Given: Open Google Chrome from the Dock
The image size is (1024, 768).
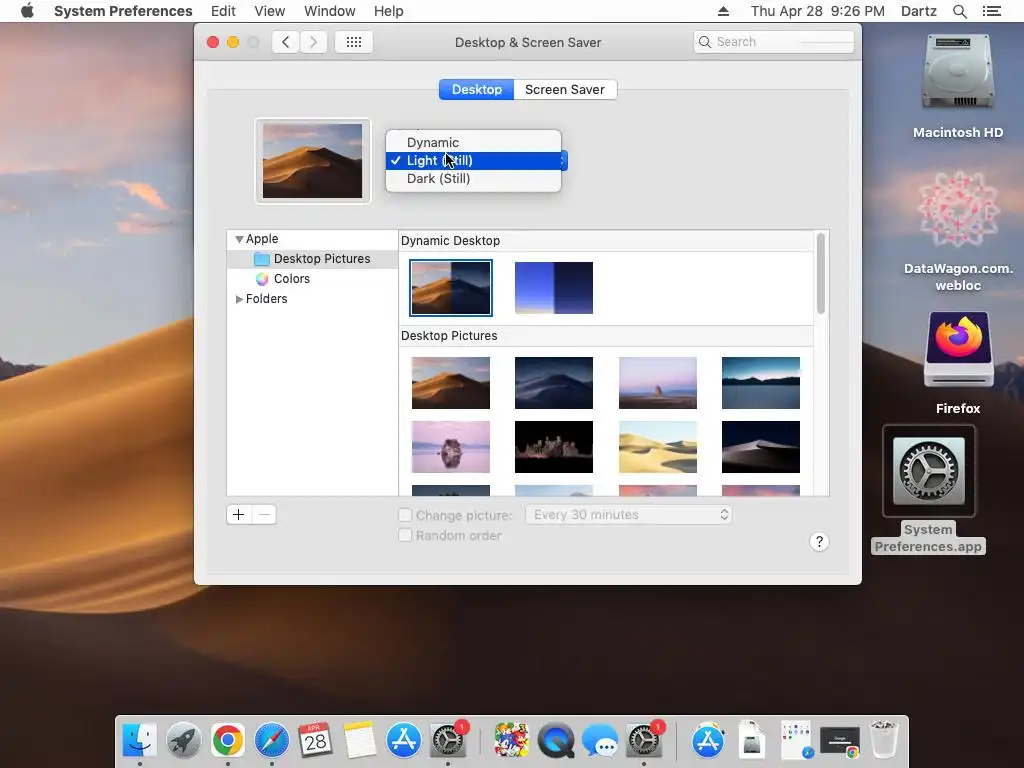Looking at the screenshot, I should click(227, 741).
